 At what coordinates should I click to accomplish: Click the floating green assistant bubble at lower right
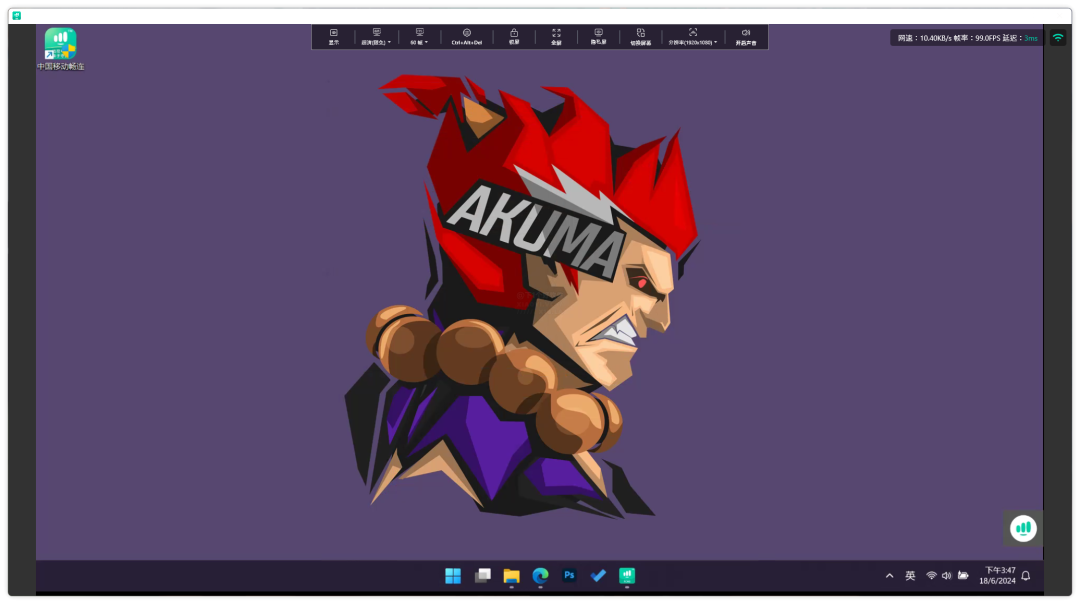click(1024, 528)
